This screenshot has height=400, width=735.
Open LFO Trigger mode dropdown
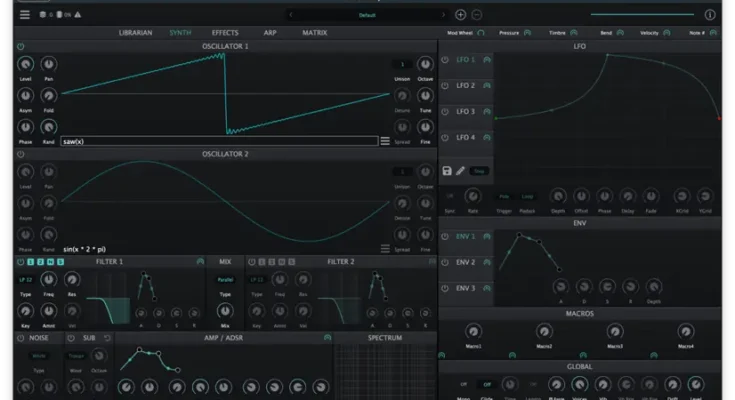pos(504,196)
